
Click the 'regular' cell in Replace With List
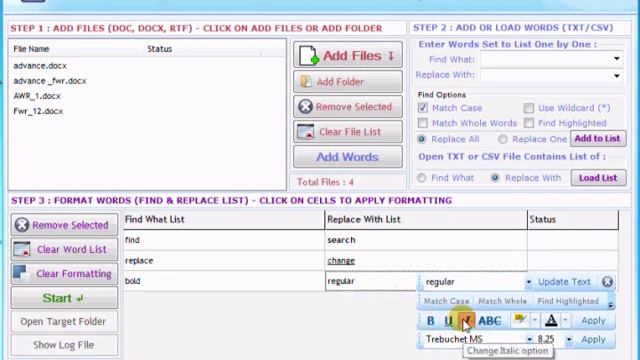tap(371, 281)
